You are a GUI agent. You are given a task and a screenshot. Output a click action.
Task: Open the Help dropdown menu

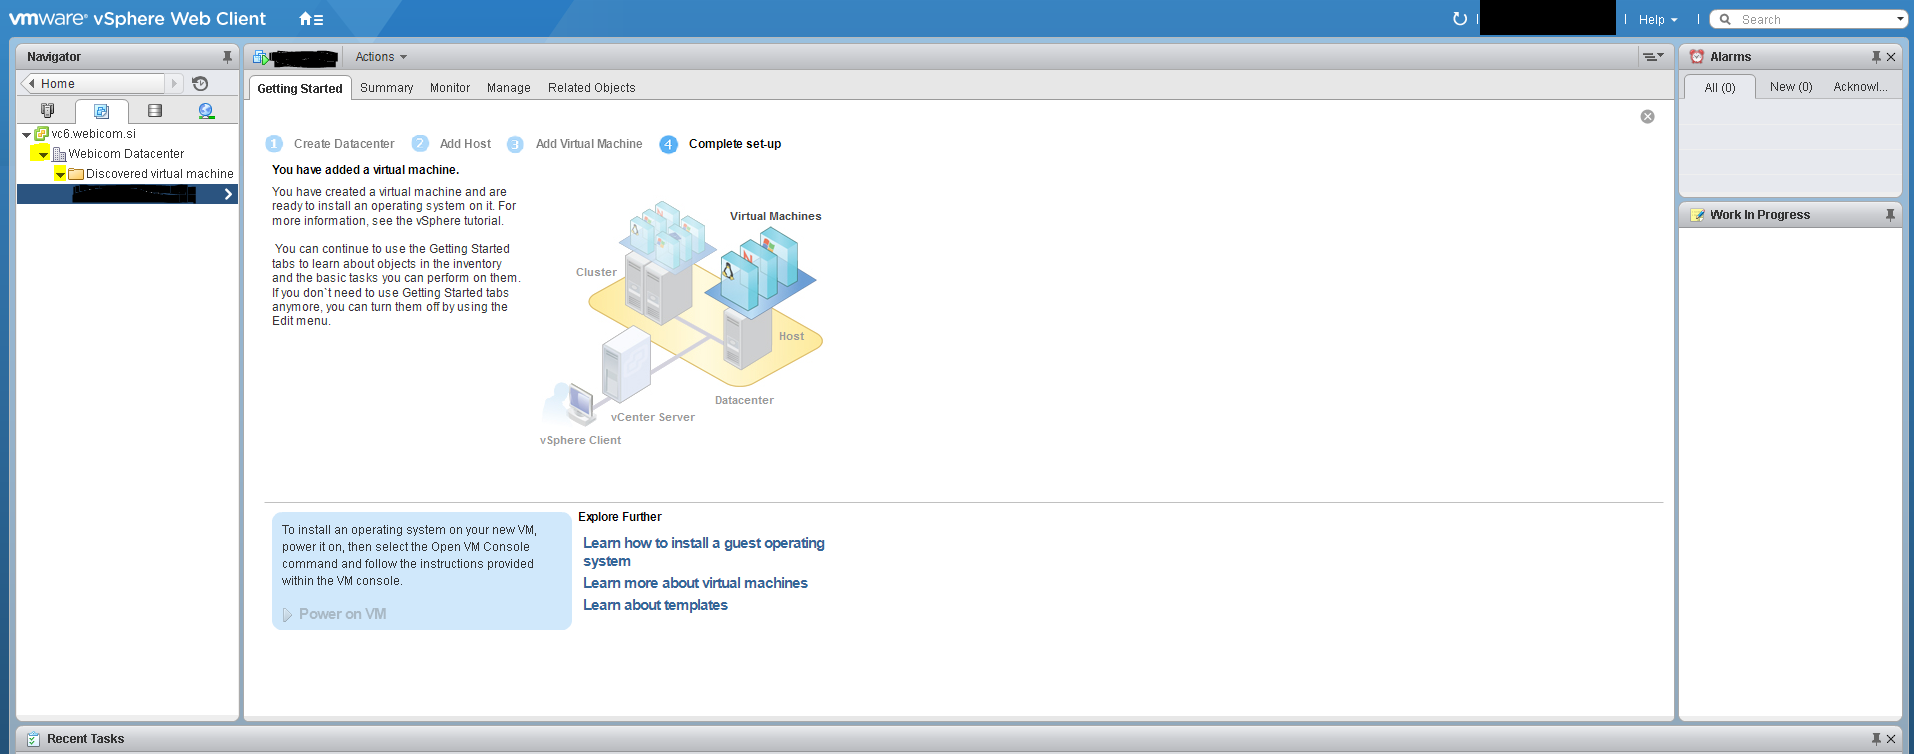point(1658,19)
